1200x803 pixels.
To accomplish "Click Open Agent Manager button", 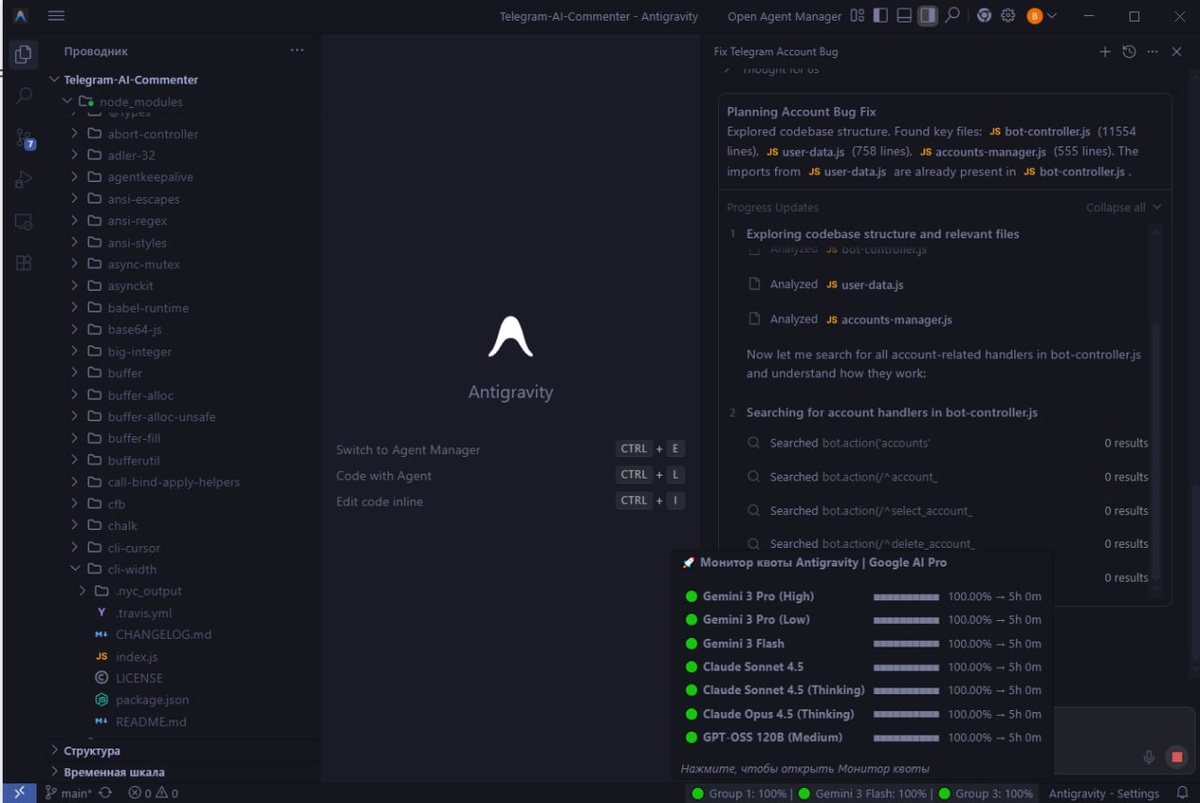I will [x=785, y=16].
